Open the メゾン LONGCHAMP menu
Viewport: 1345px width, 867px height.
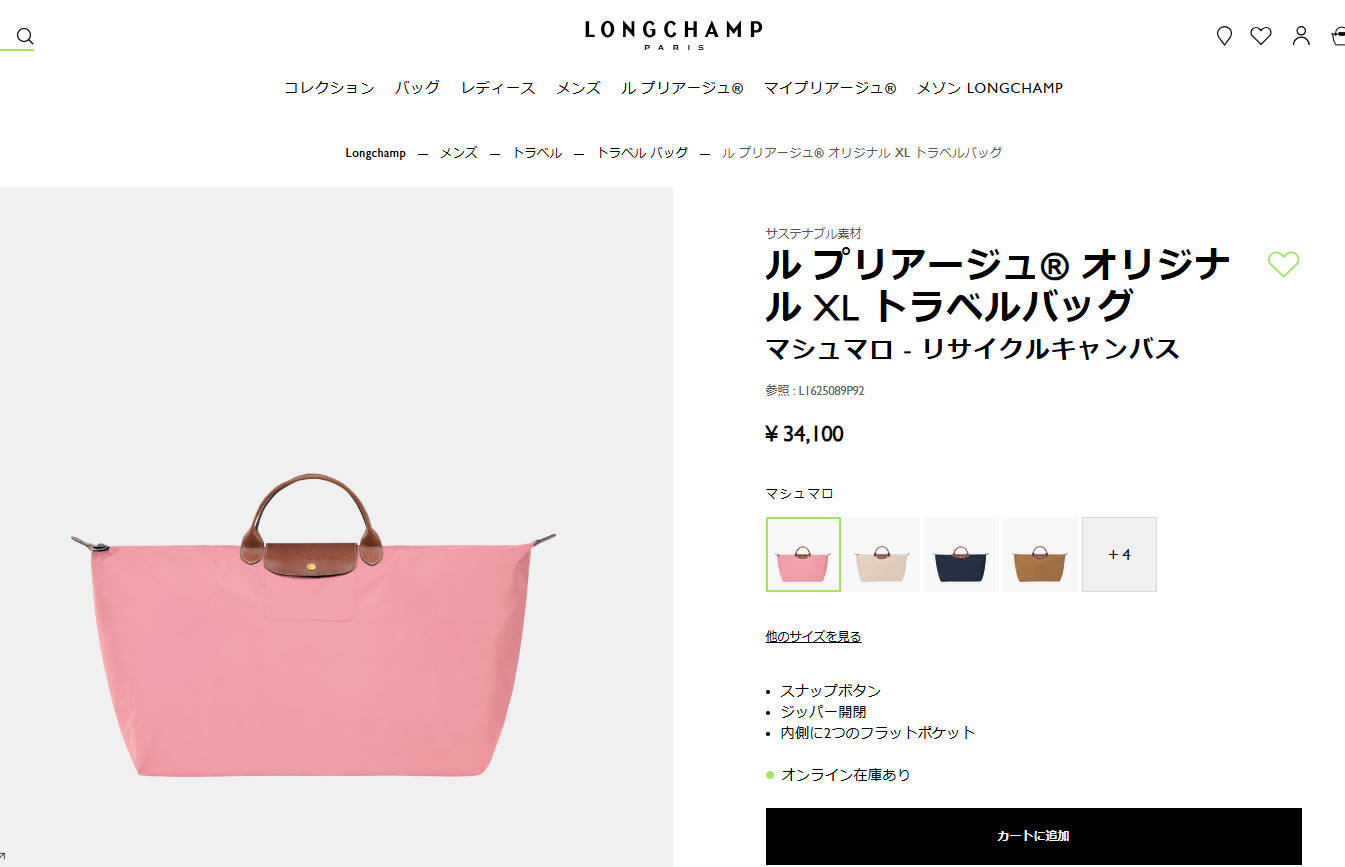click(x=990, y=88)
